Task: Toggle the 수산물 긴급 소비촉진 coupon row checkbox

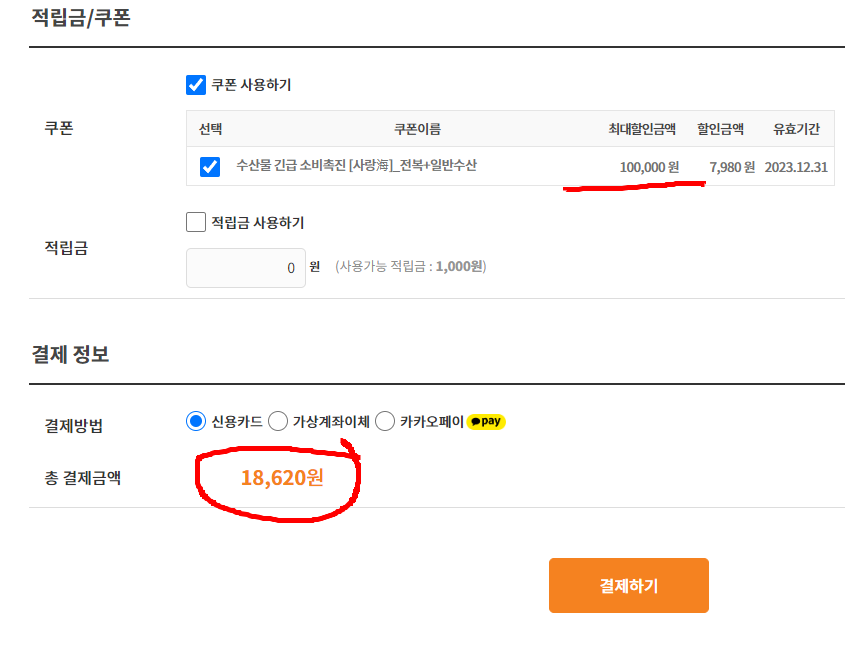Action: 210,167
